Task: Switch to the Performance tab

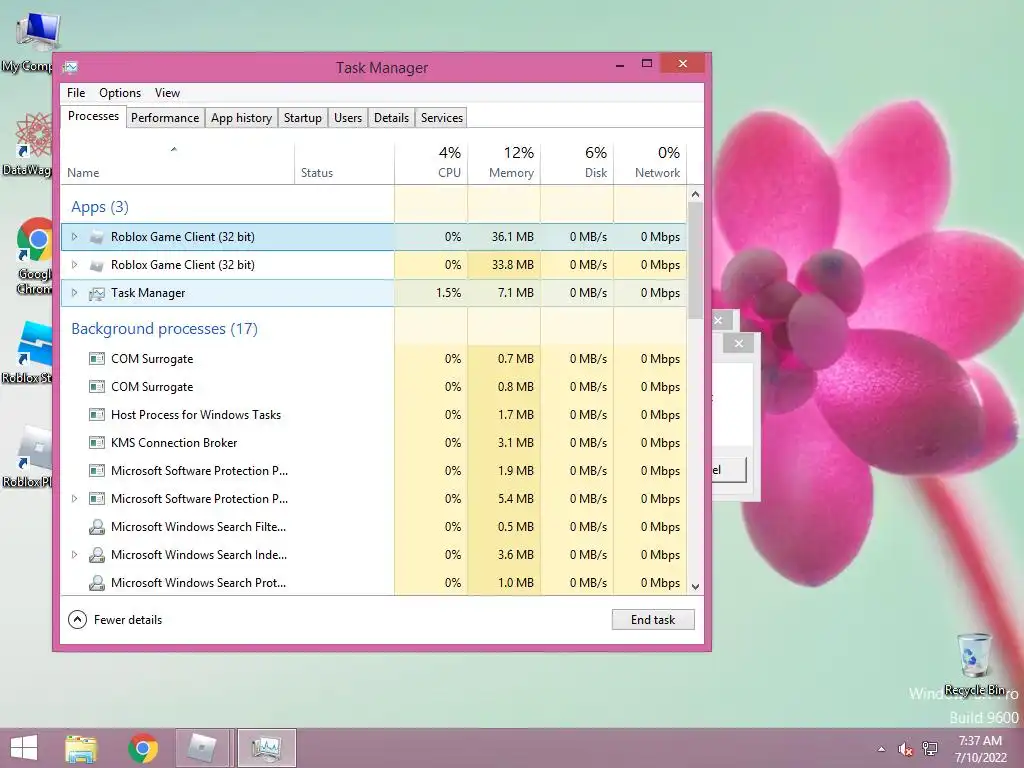Action: coord(165,118)
